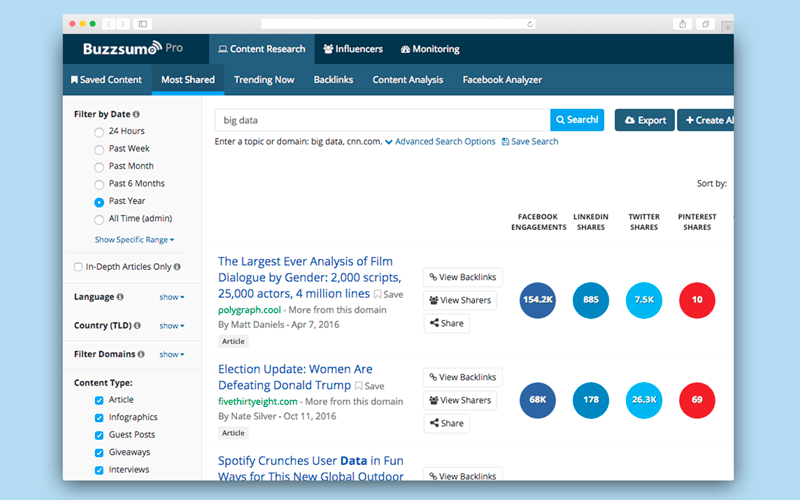The image size is (800, 500).
Task: Select the Past Week date filter
Action: coord(99,149)
